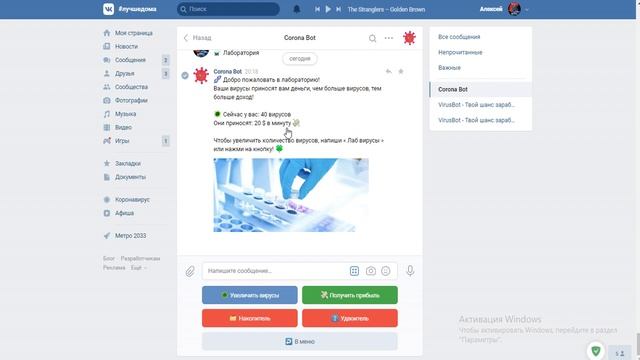This screenshot has width=640, height=360.
Task: Click the Назад back button
Action: click(198, 38)
